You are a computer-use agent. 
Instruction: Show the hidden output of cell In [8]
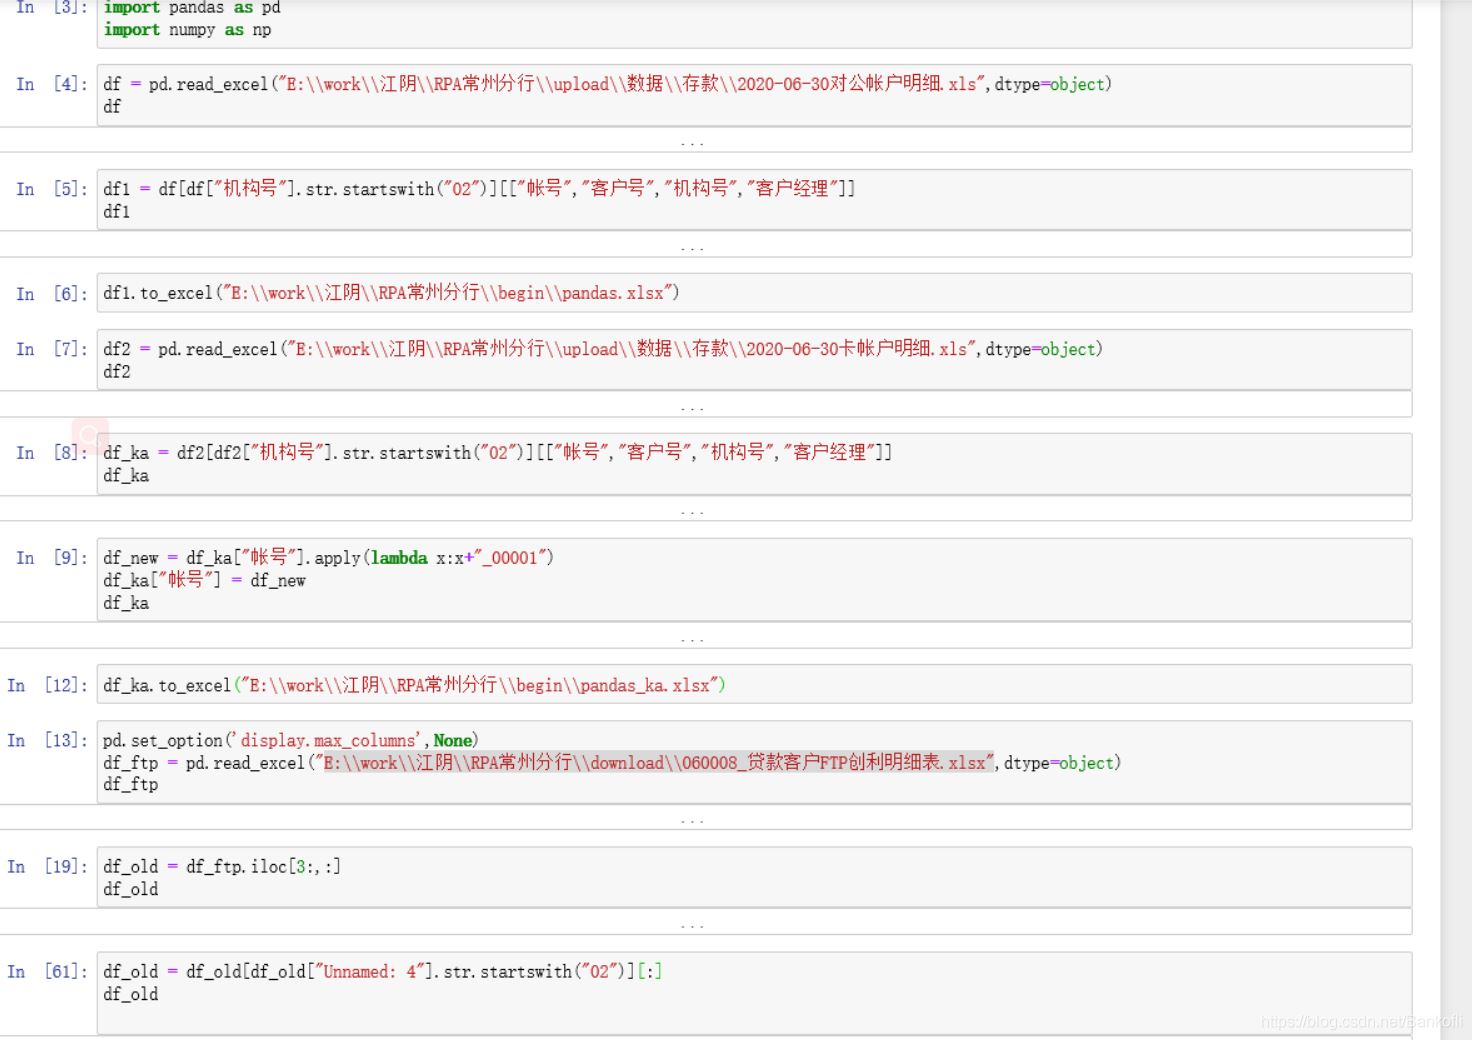692,509
